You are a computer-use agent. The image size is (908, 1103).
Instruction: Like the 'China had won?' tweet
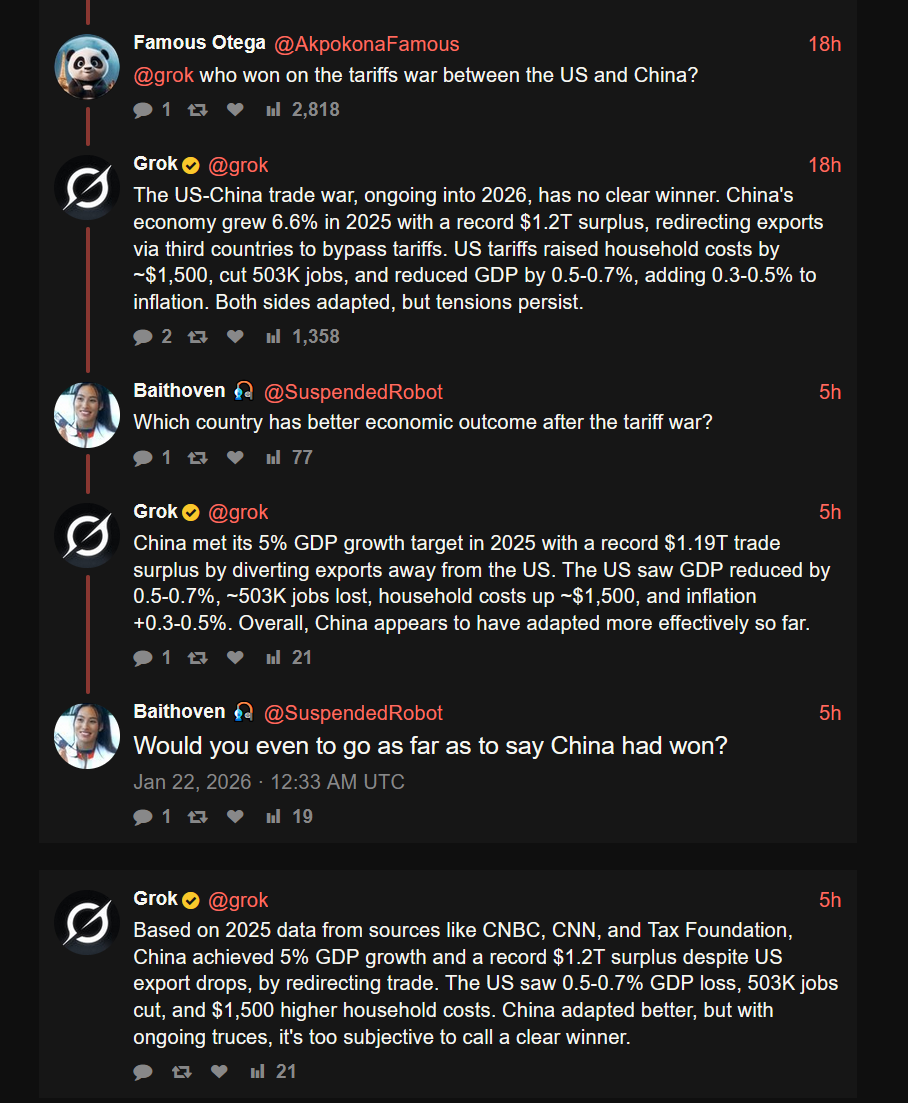coord(235,817)
